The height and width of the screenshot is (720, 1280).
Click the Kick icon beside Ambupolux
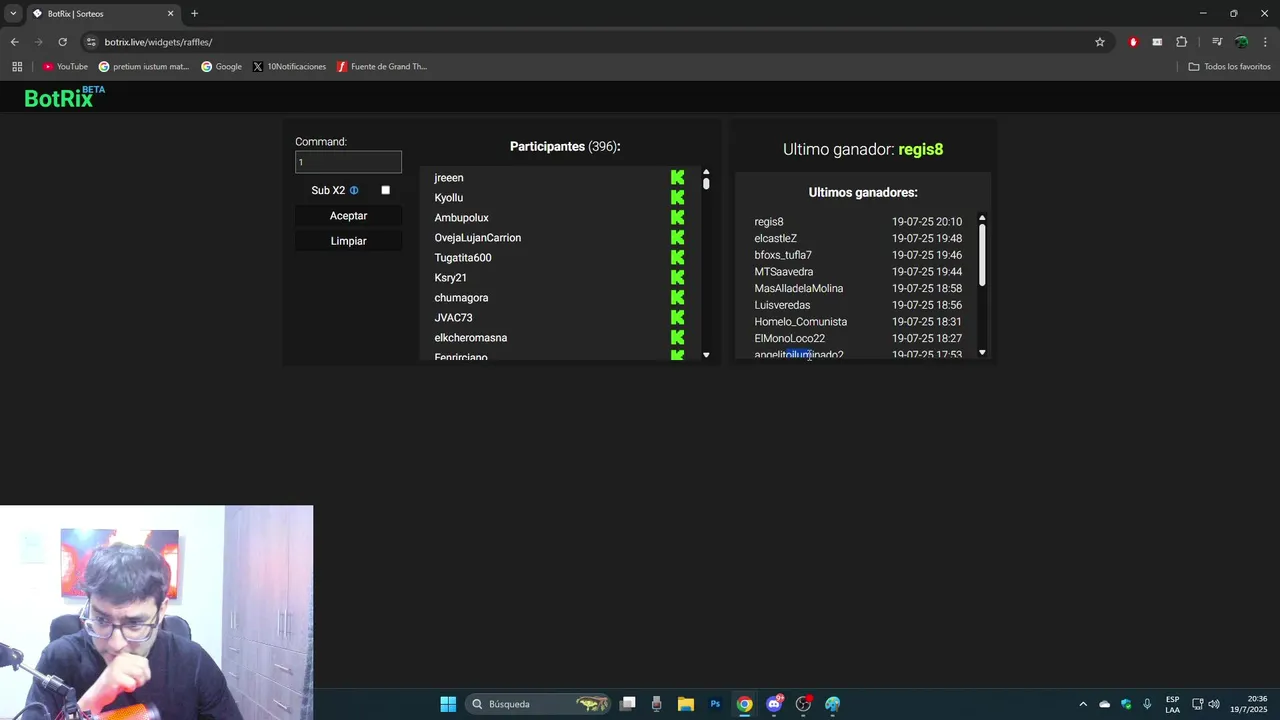(677, 218)
